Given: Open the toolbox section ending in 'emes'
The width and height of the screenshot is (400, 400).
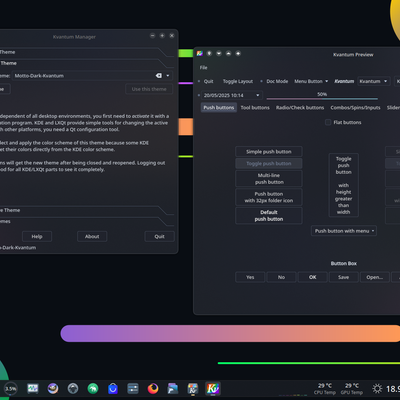Looking at the screenshot, I should point(87,222).
